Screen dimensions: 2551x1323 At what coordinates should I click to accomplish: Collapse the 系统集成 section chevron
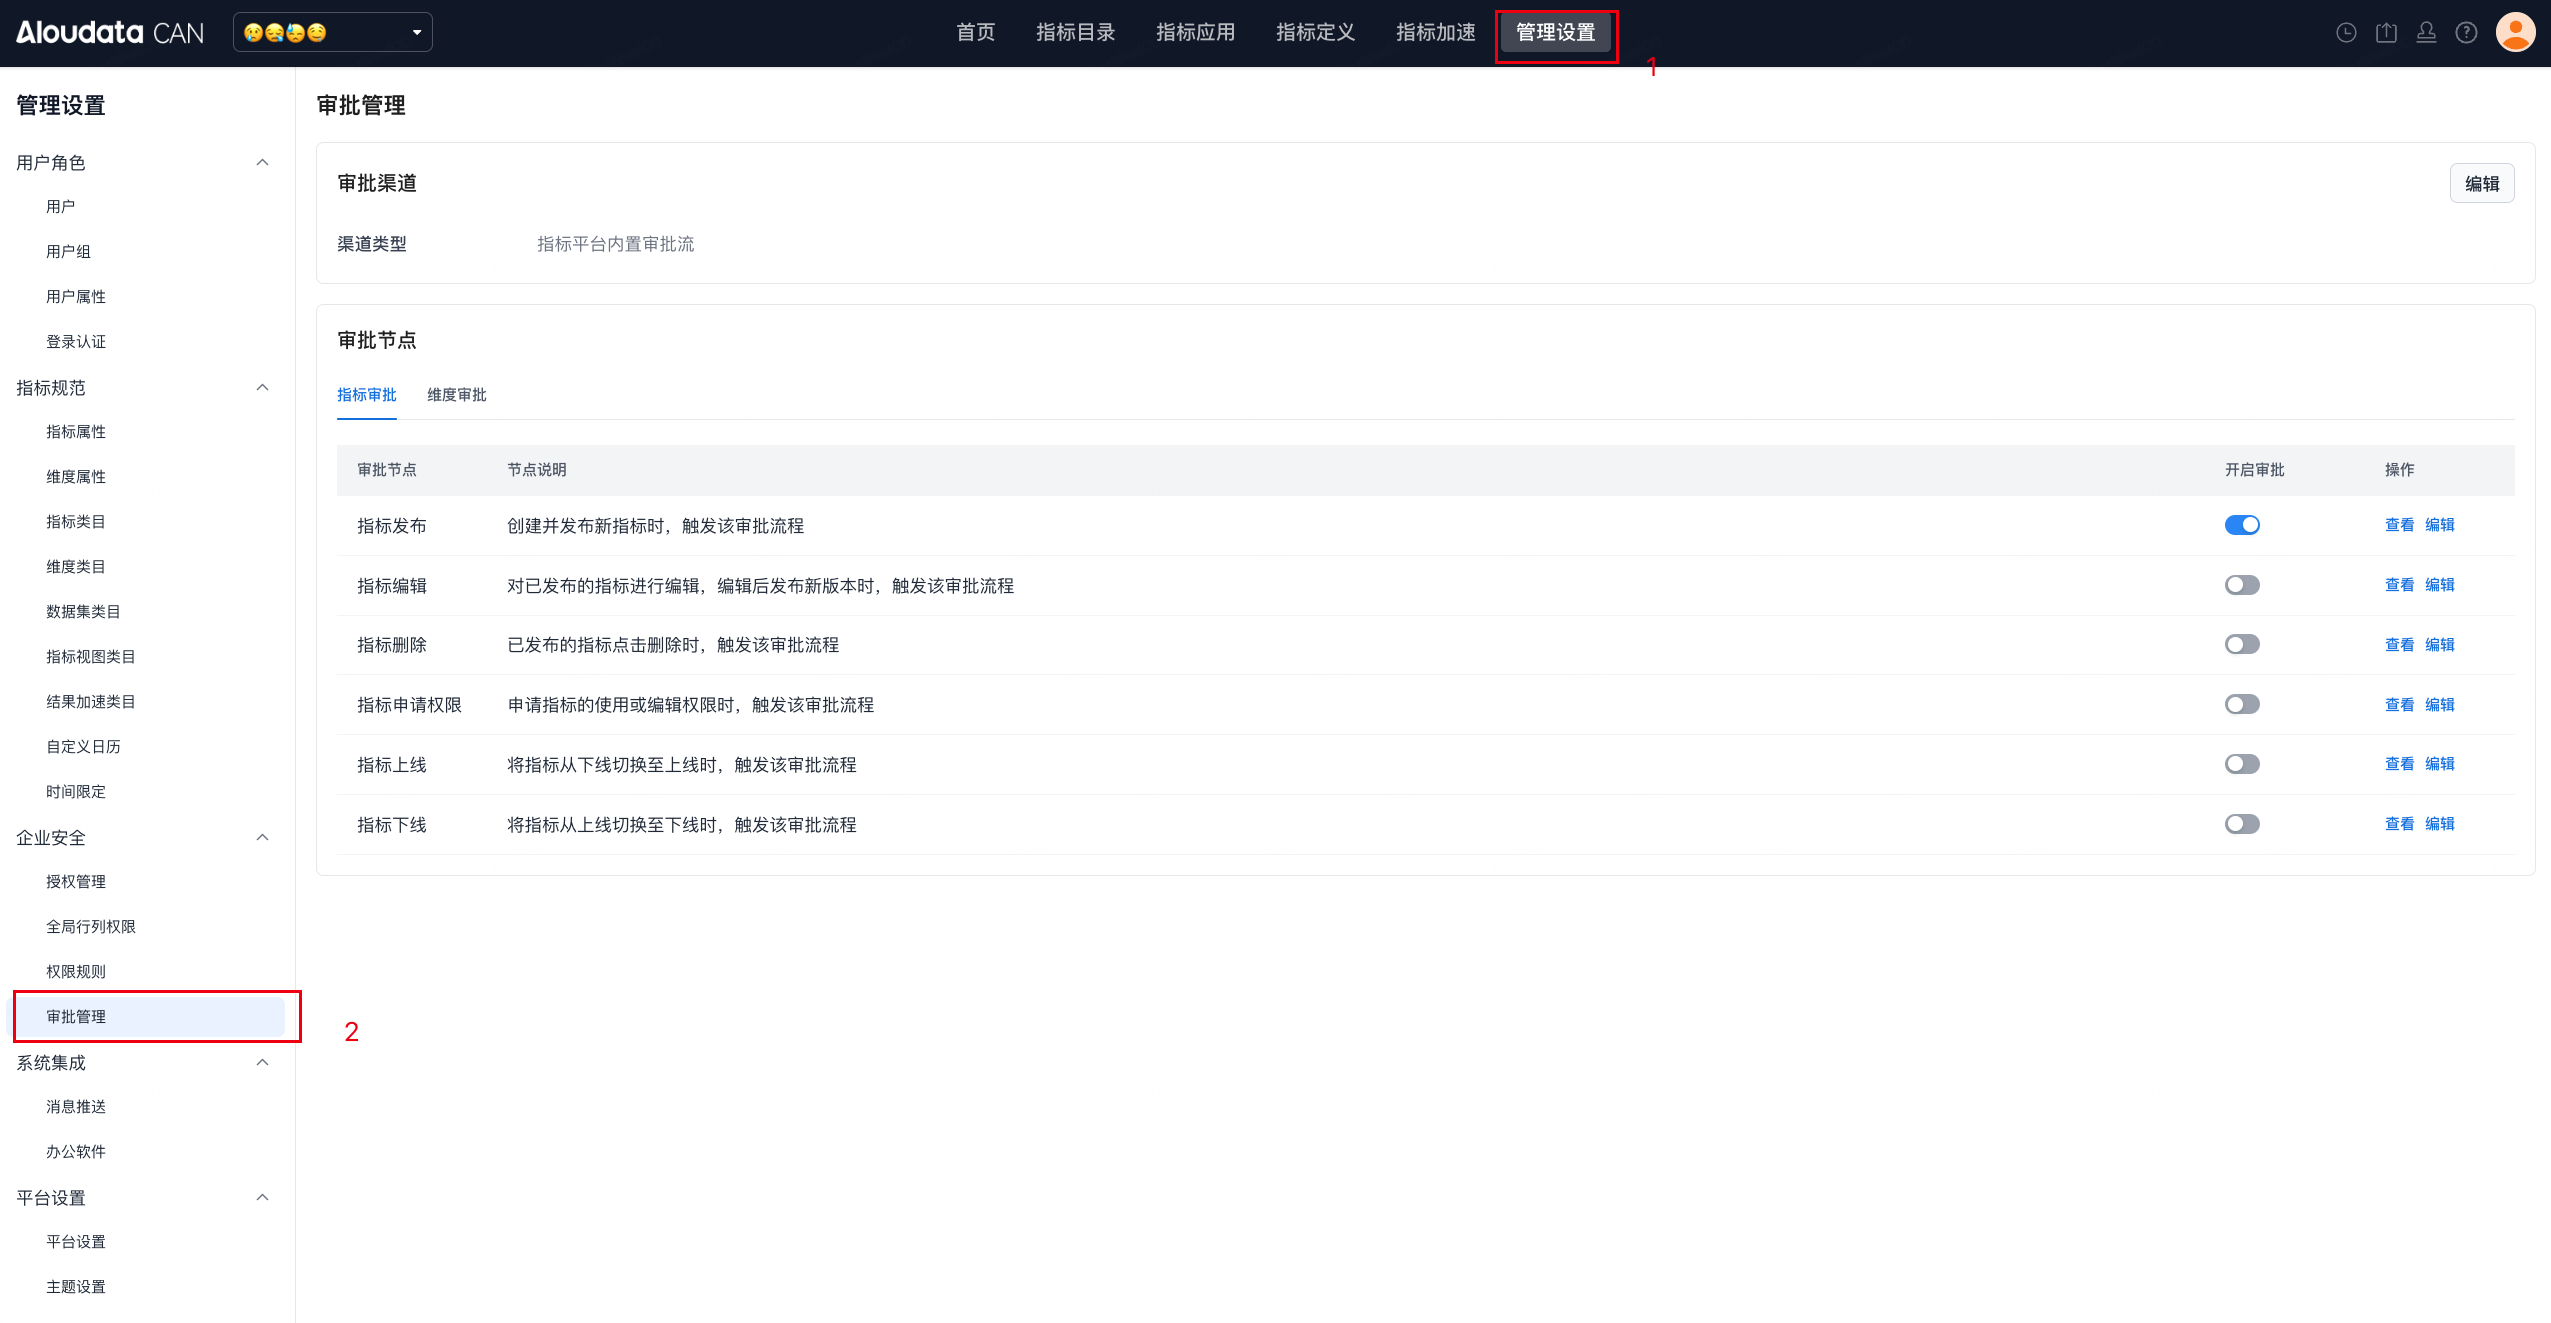[x=262, y=1062]
